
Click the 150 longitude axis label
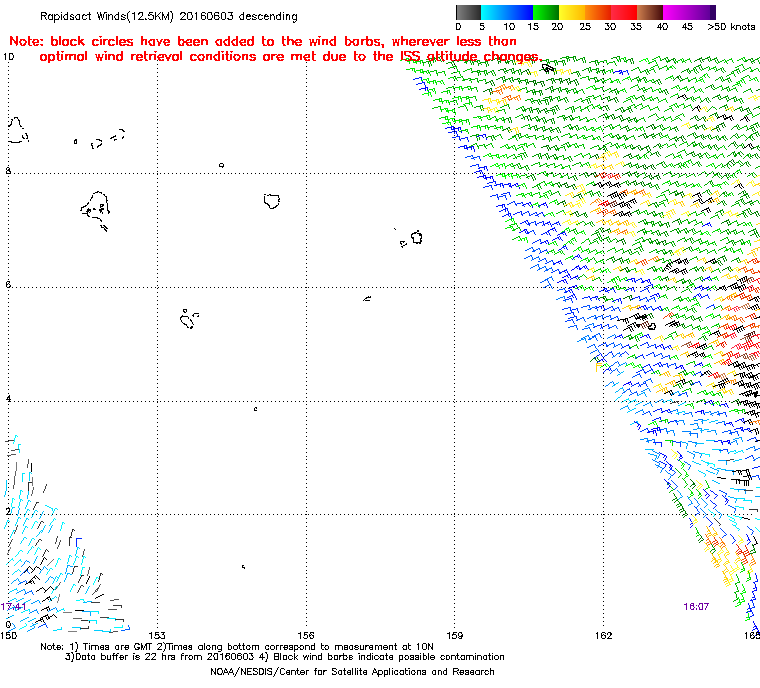click(x=8, y=635)
